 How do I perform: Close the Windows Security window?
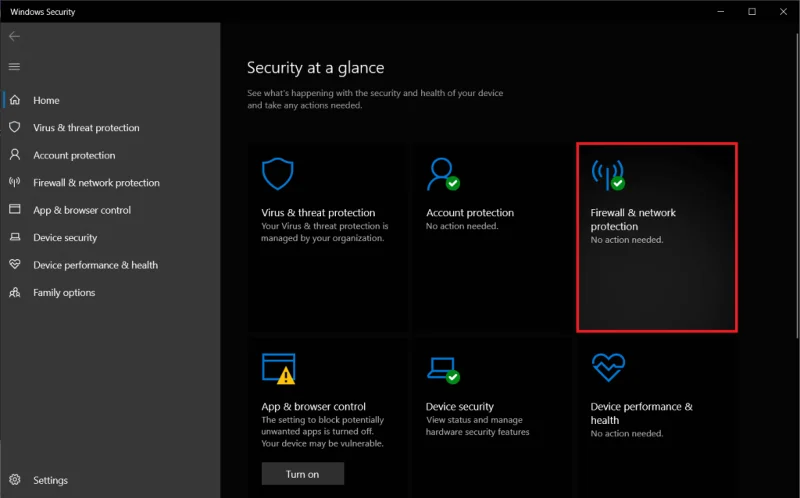point(783,11)
